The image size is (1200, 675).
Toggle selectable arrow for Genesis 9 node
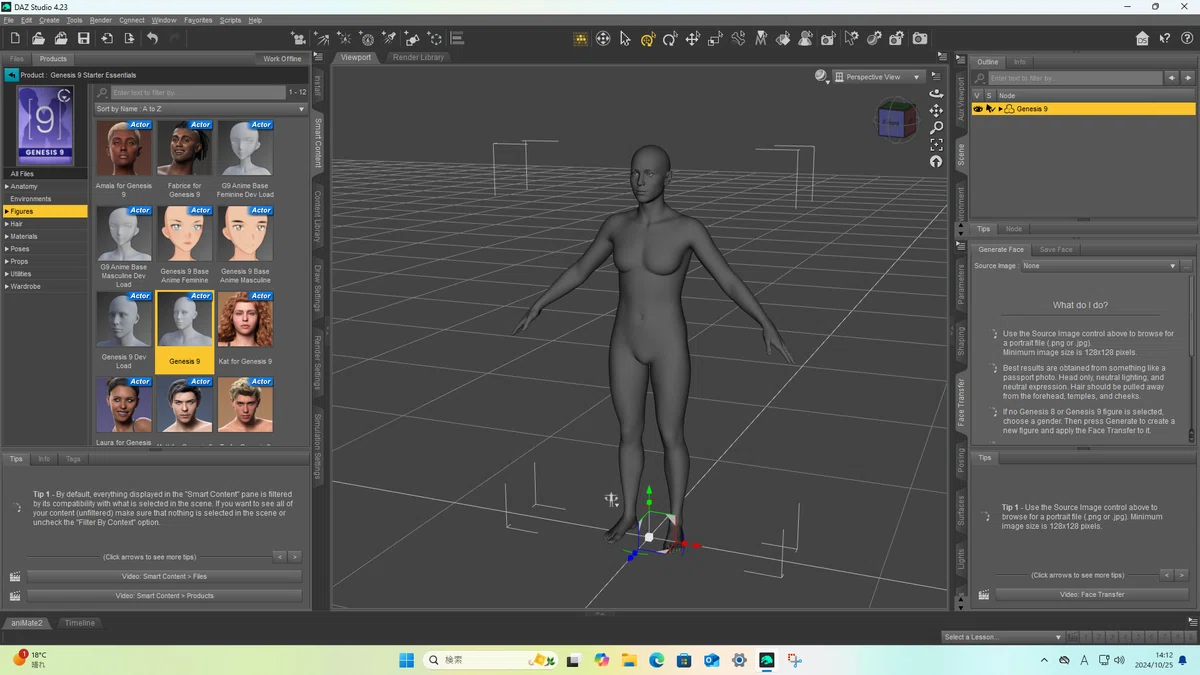pyautogui.click(x=990, y=109)
